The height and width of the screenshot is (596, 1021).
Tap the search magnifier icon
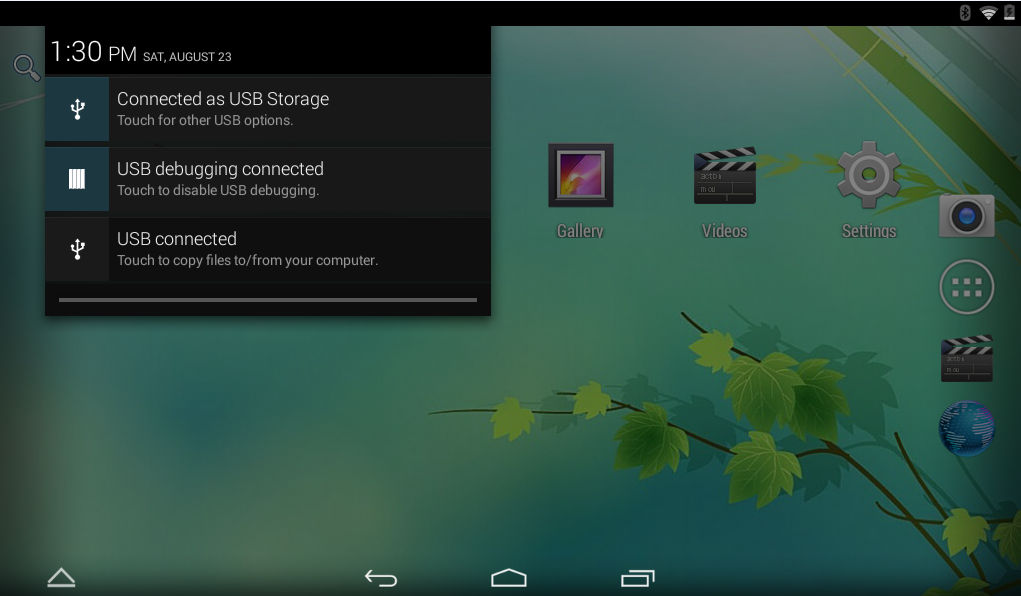(x=27, y=68)
